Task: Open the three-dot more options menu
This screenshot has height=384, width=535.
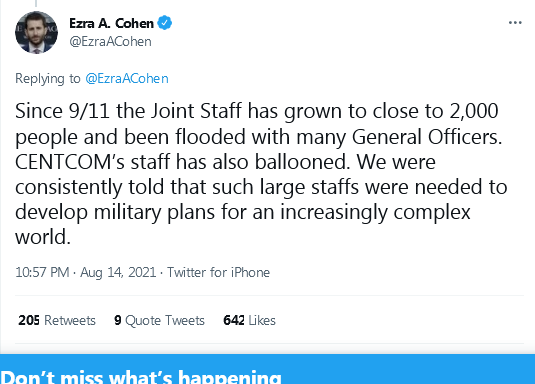Action: point(515,23)
